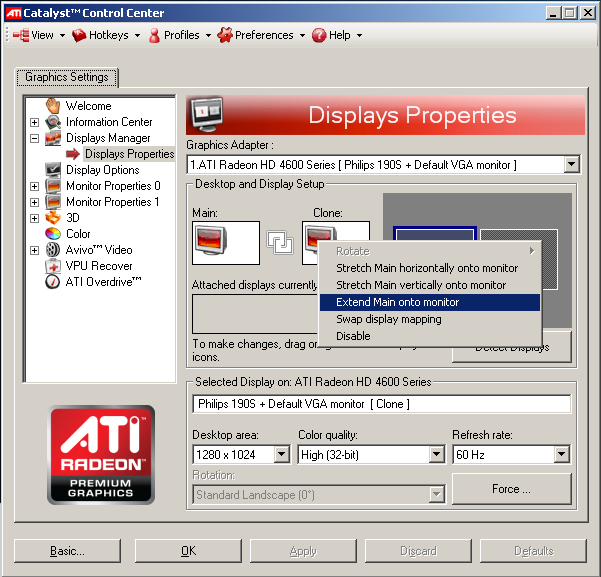
Task: Select the Graphics Settings tab
Action: 67,77
